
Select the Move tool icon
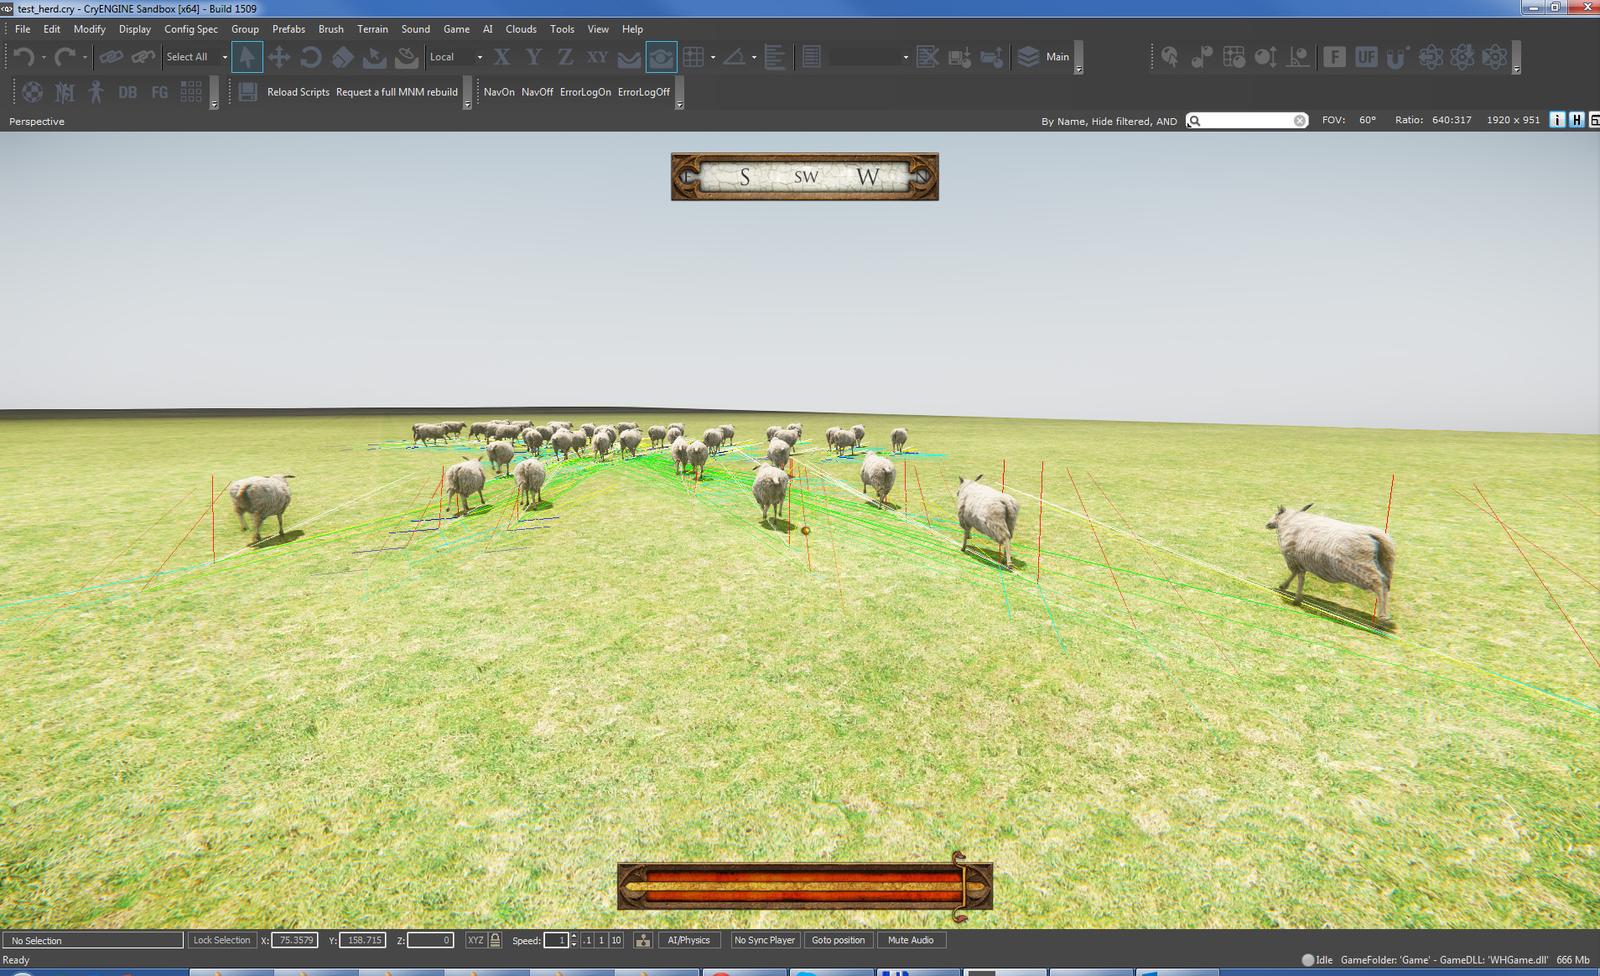(279, 57)
